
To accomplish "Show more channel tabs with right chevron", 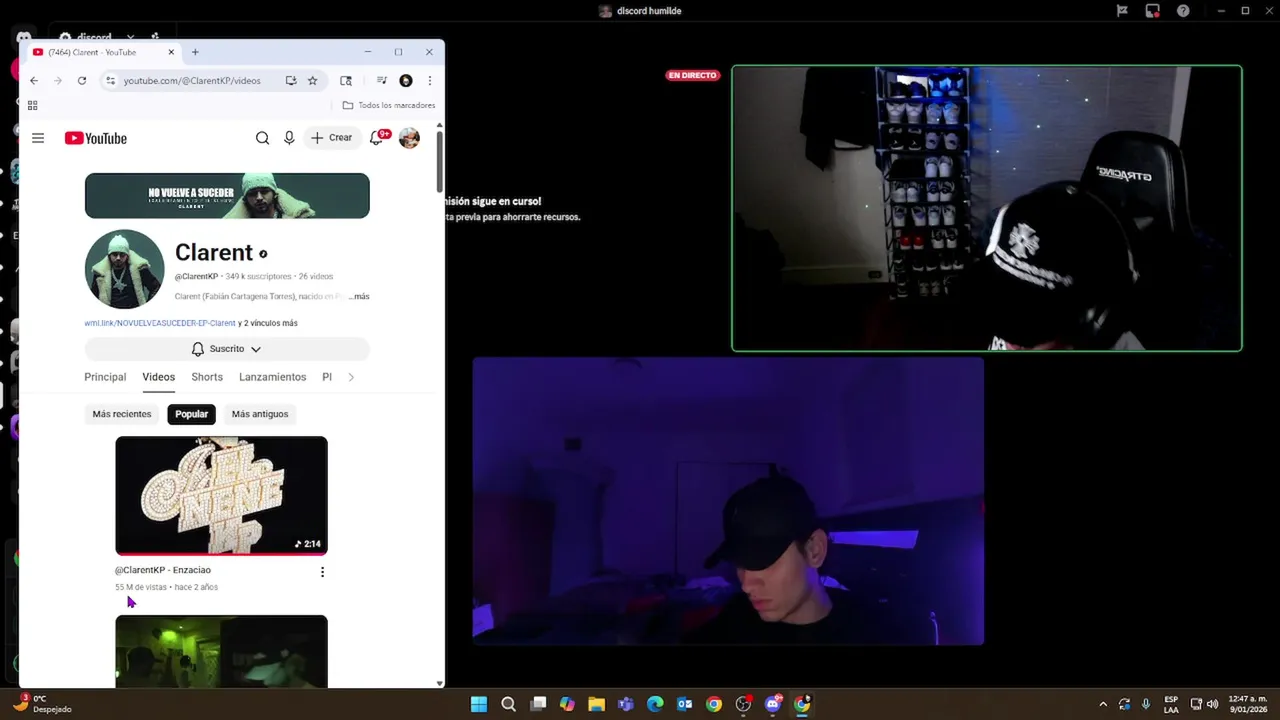I will (x=351, y=377).
